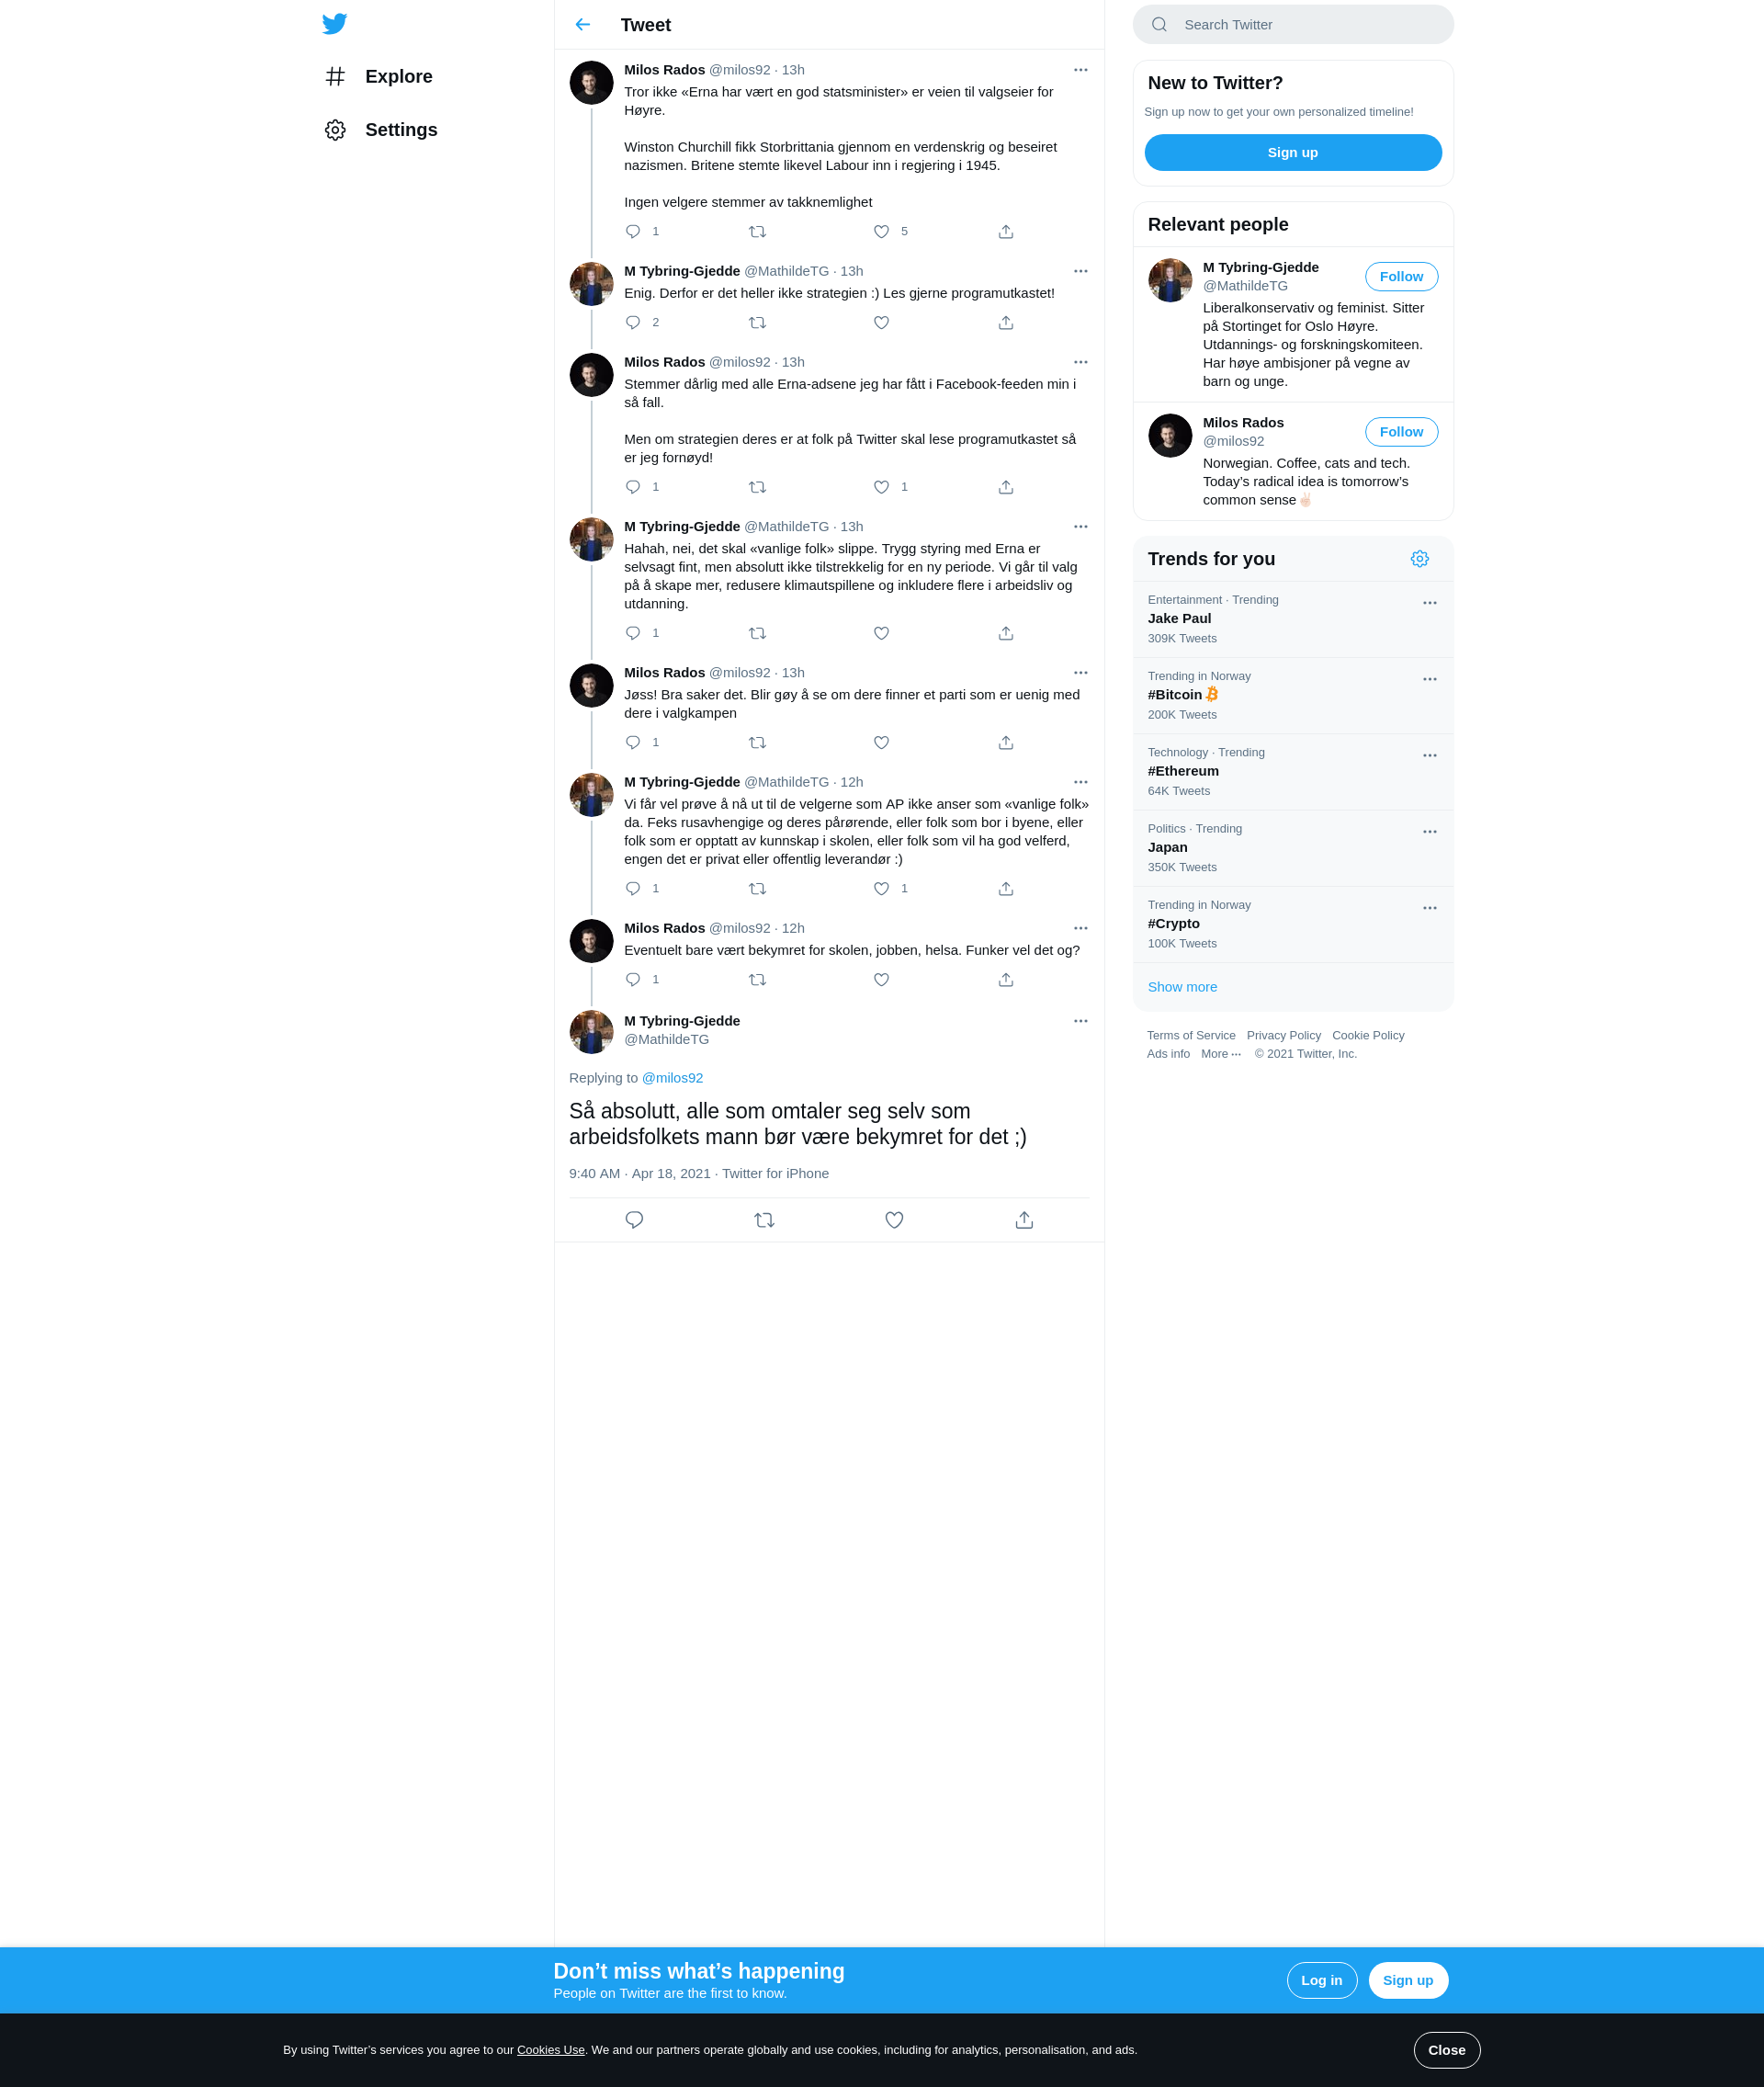
Task: Reply to the main tweet
Action: coord(634,1220)
